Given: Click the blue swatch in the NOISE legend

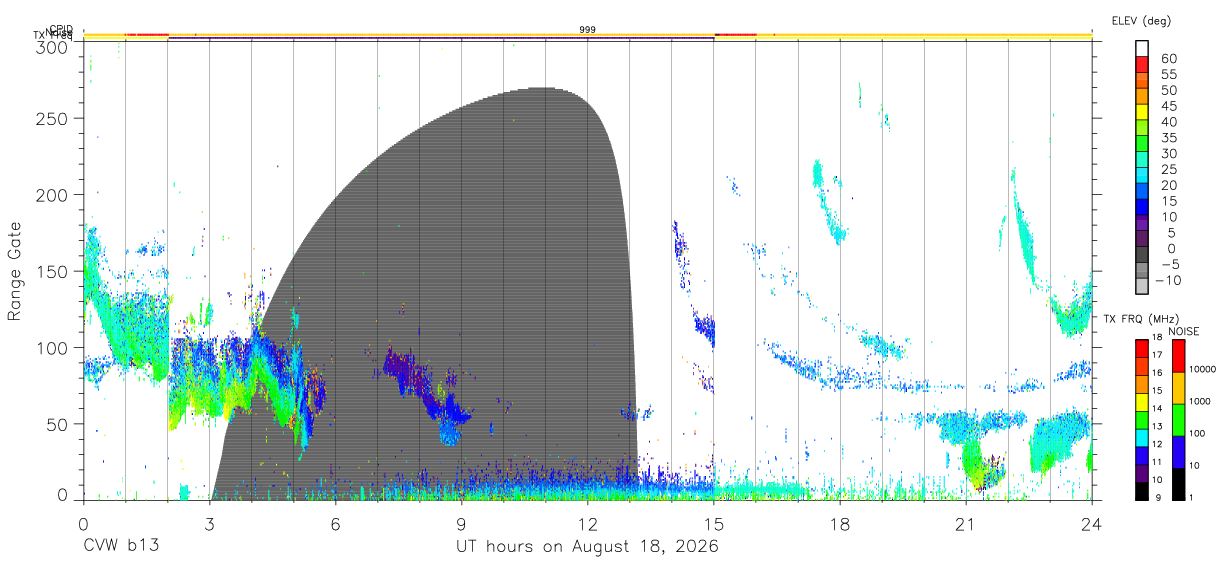Looking at the screenshot, I should coord(1179,452).
